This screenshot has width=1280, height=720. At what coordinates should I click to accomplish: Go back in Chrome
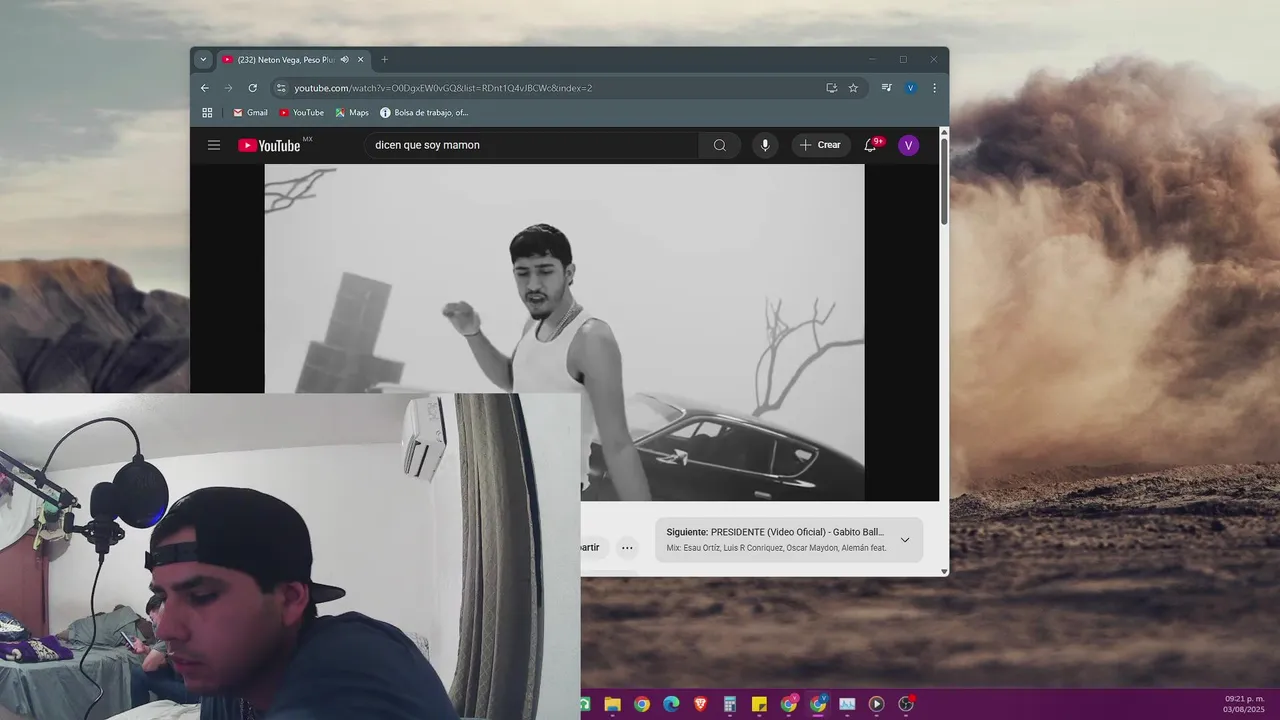[x=205, y=88]
